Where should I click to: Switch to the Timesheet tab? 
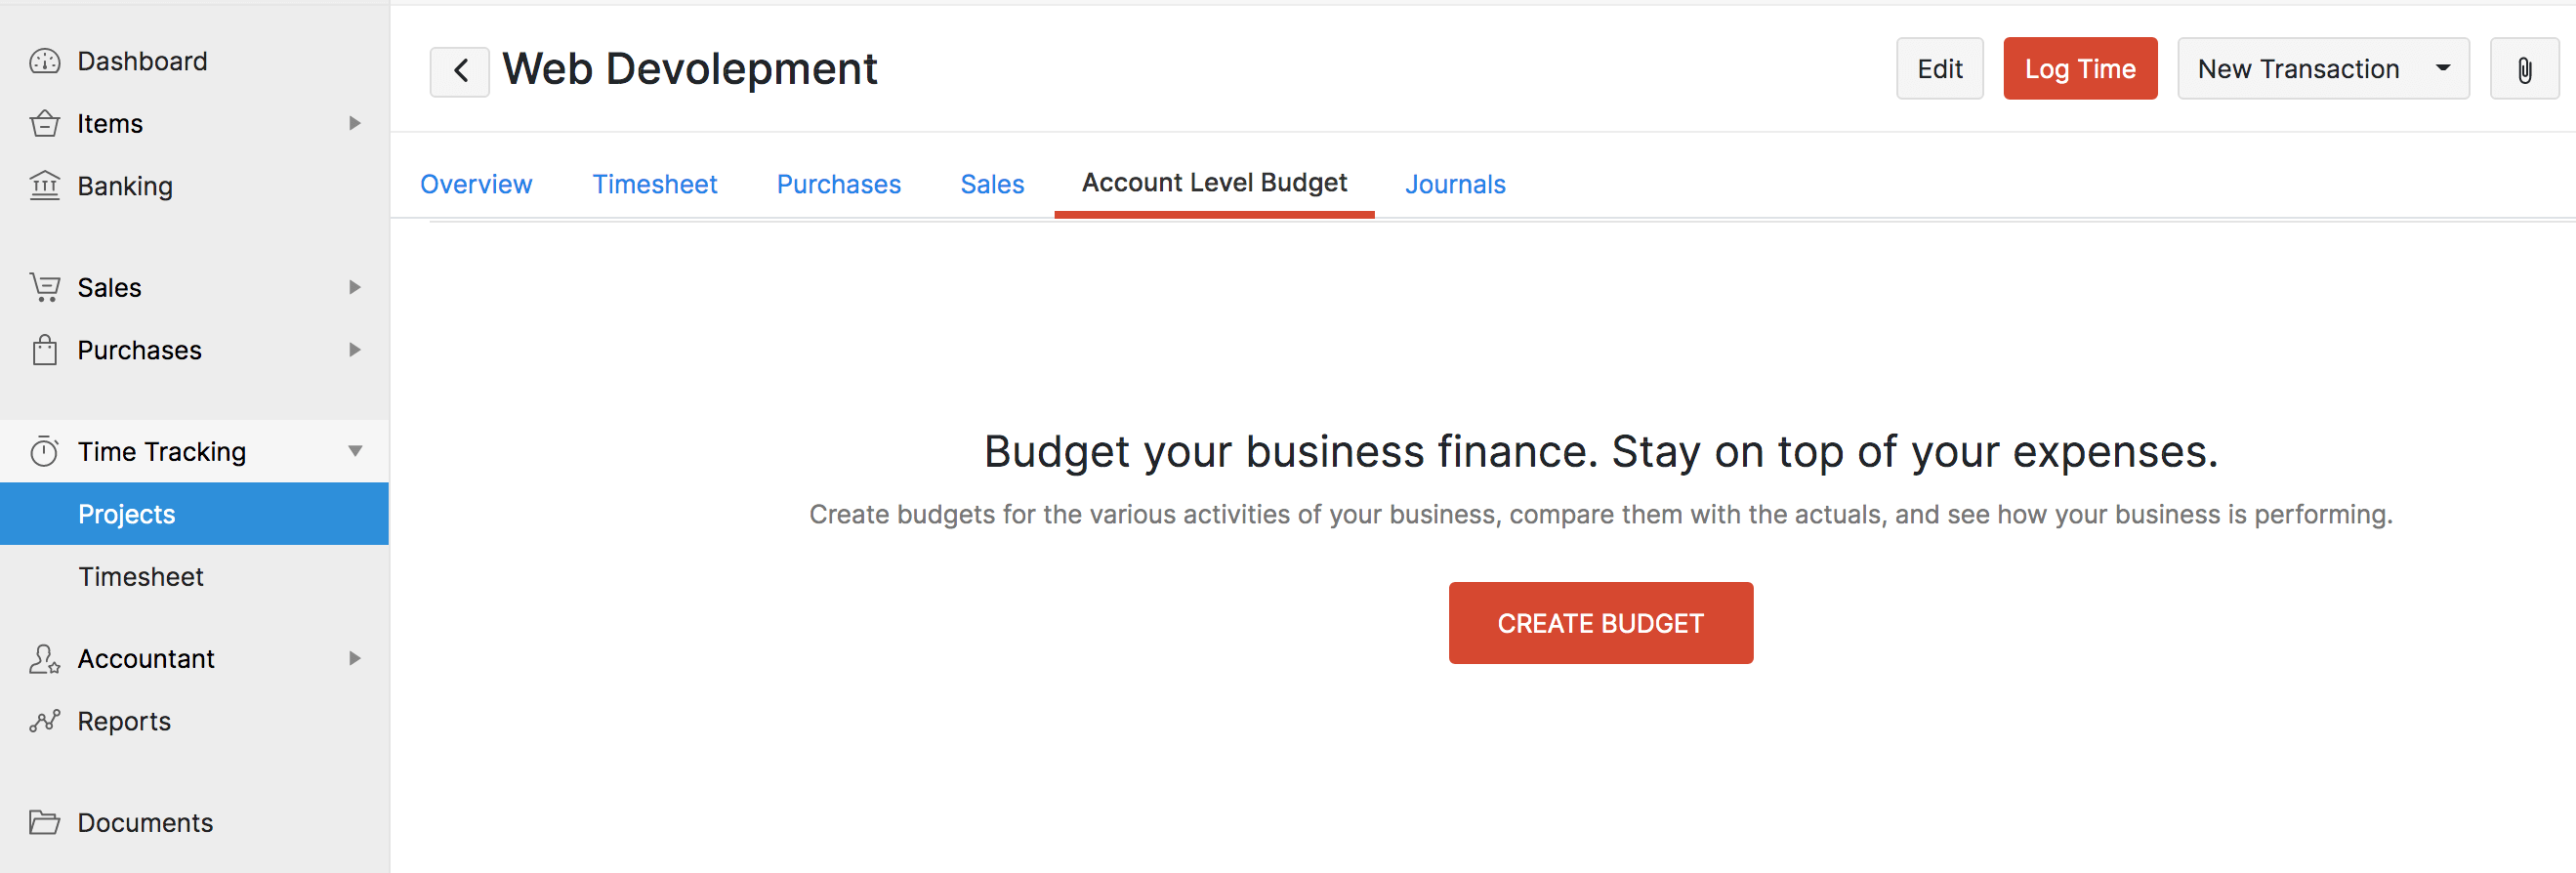click(655, 184)
